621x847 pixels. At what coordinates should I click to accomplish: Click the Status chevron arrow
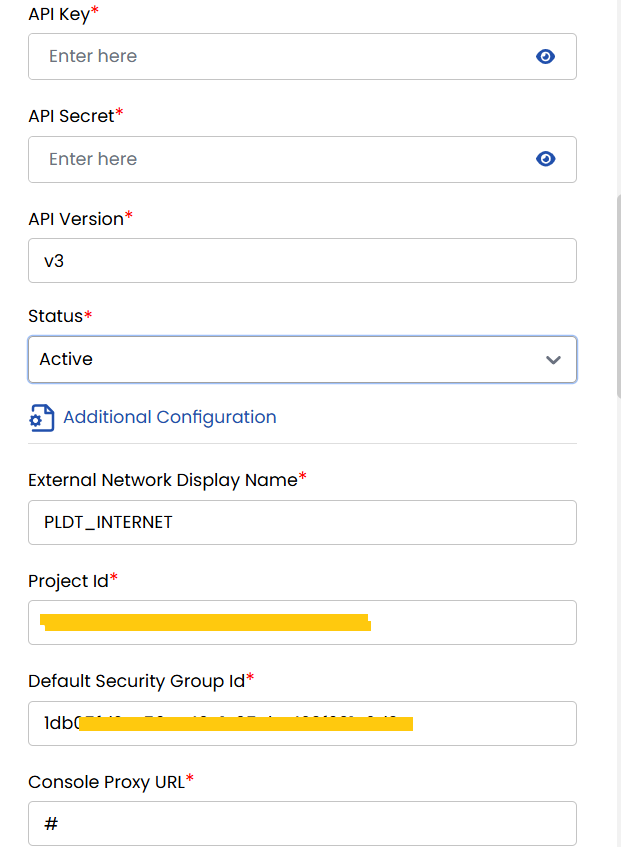553,359
